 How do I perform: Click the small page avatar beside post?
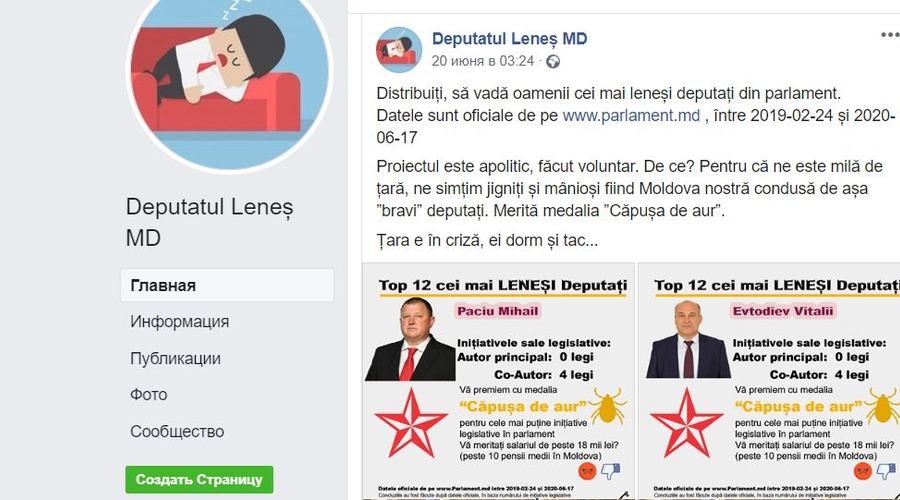coord(399,50)
